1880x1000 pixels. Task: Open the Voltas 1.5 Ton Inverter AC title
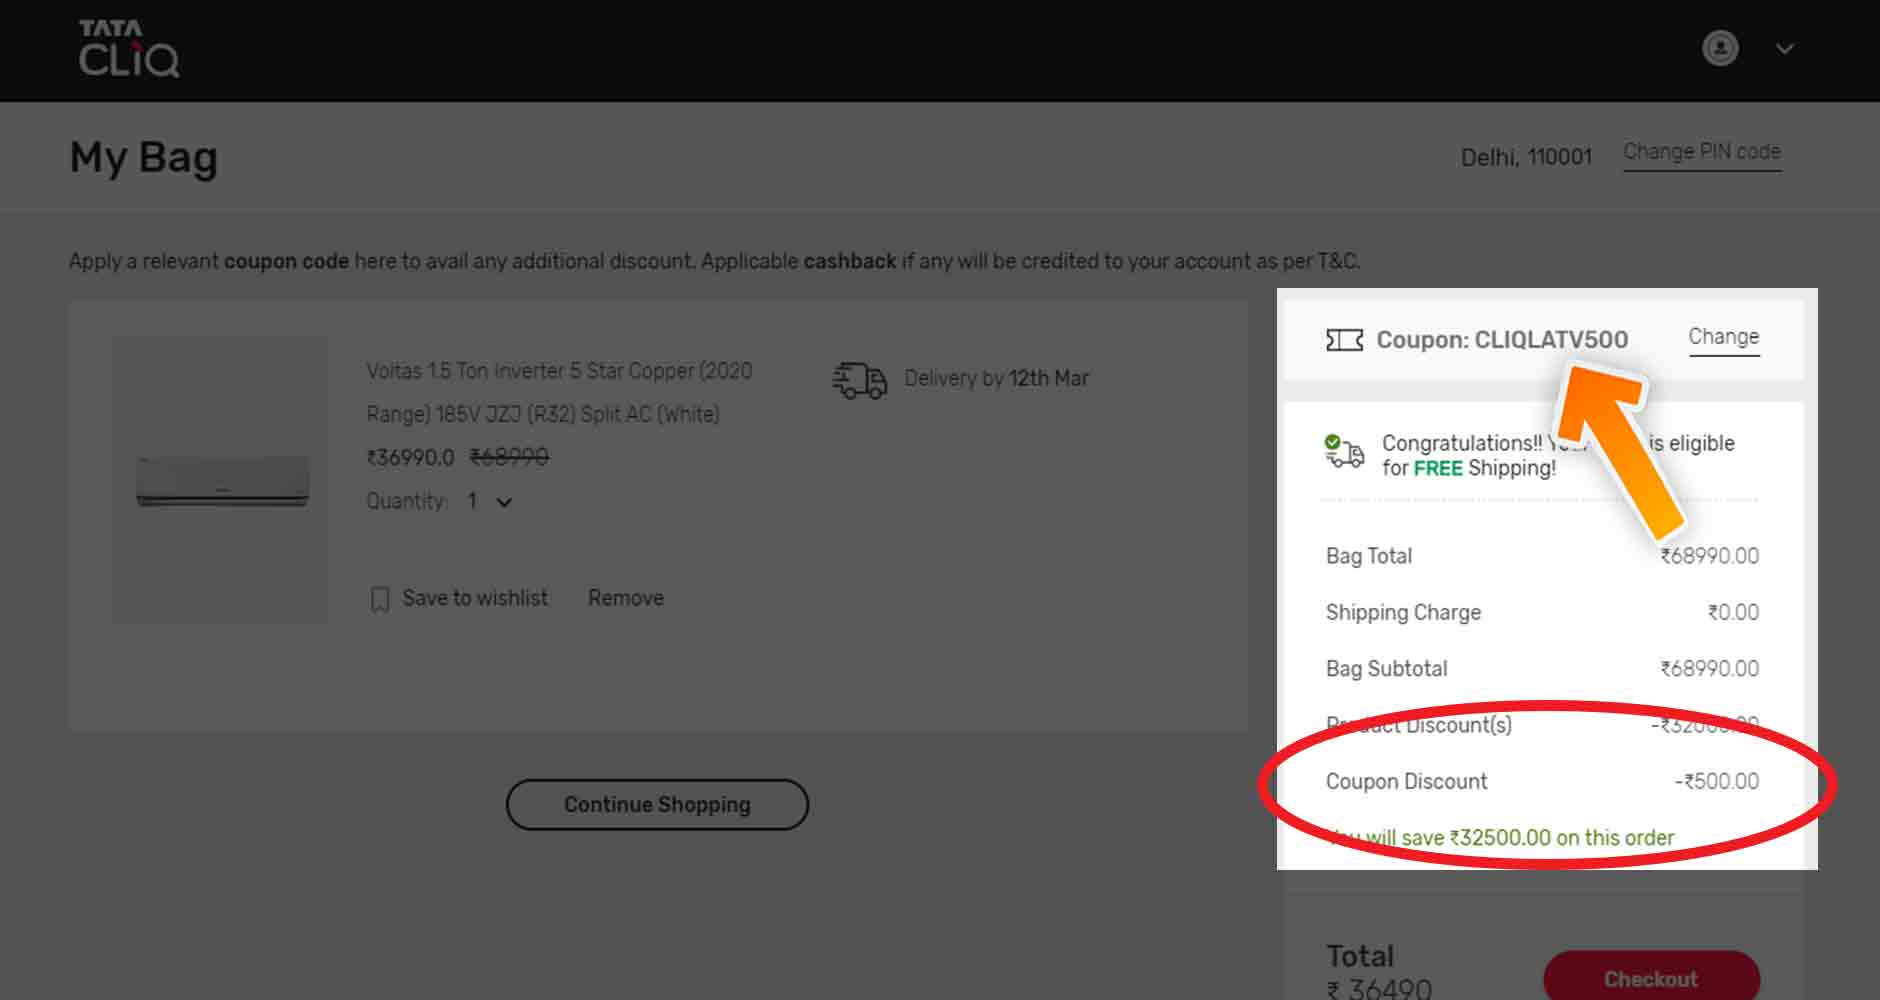559,392
